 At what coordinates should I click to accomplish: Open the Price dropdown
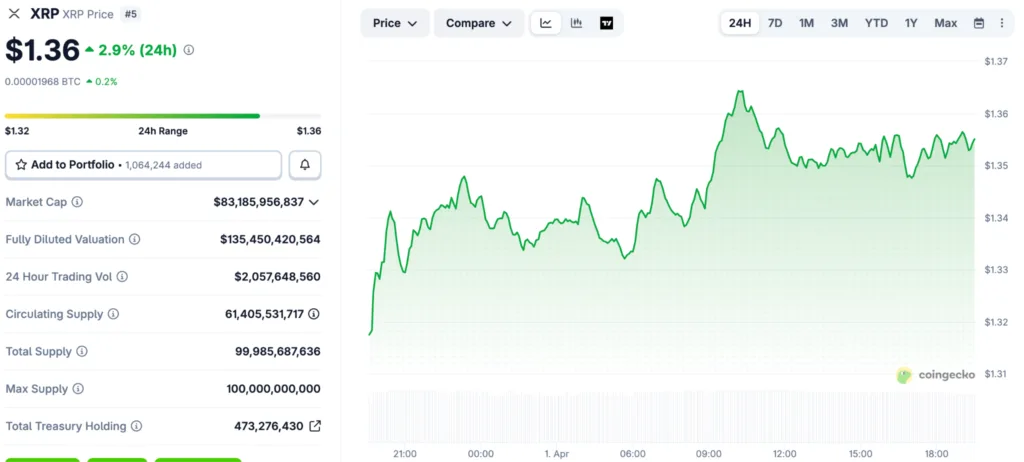click(x=395, y=23)
